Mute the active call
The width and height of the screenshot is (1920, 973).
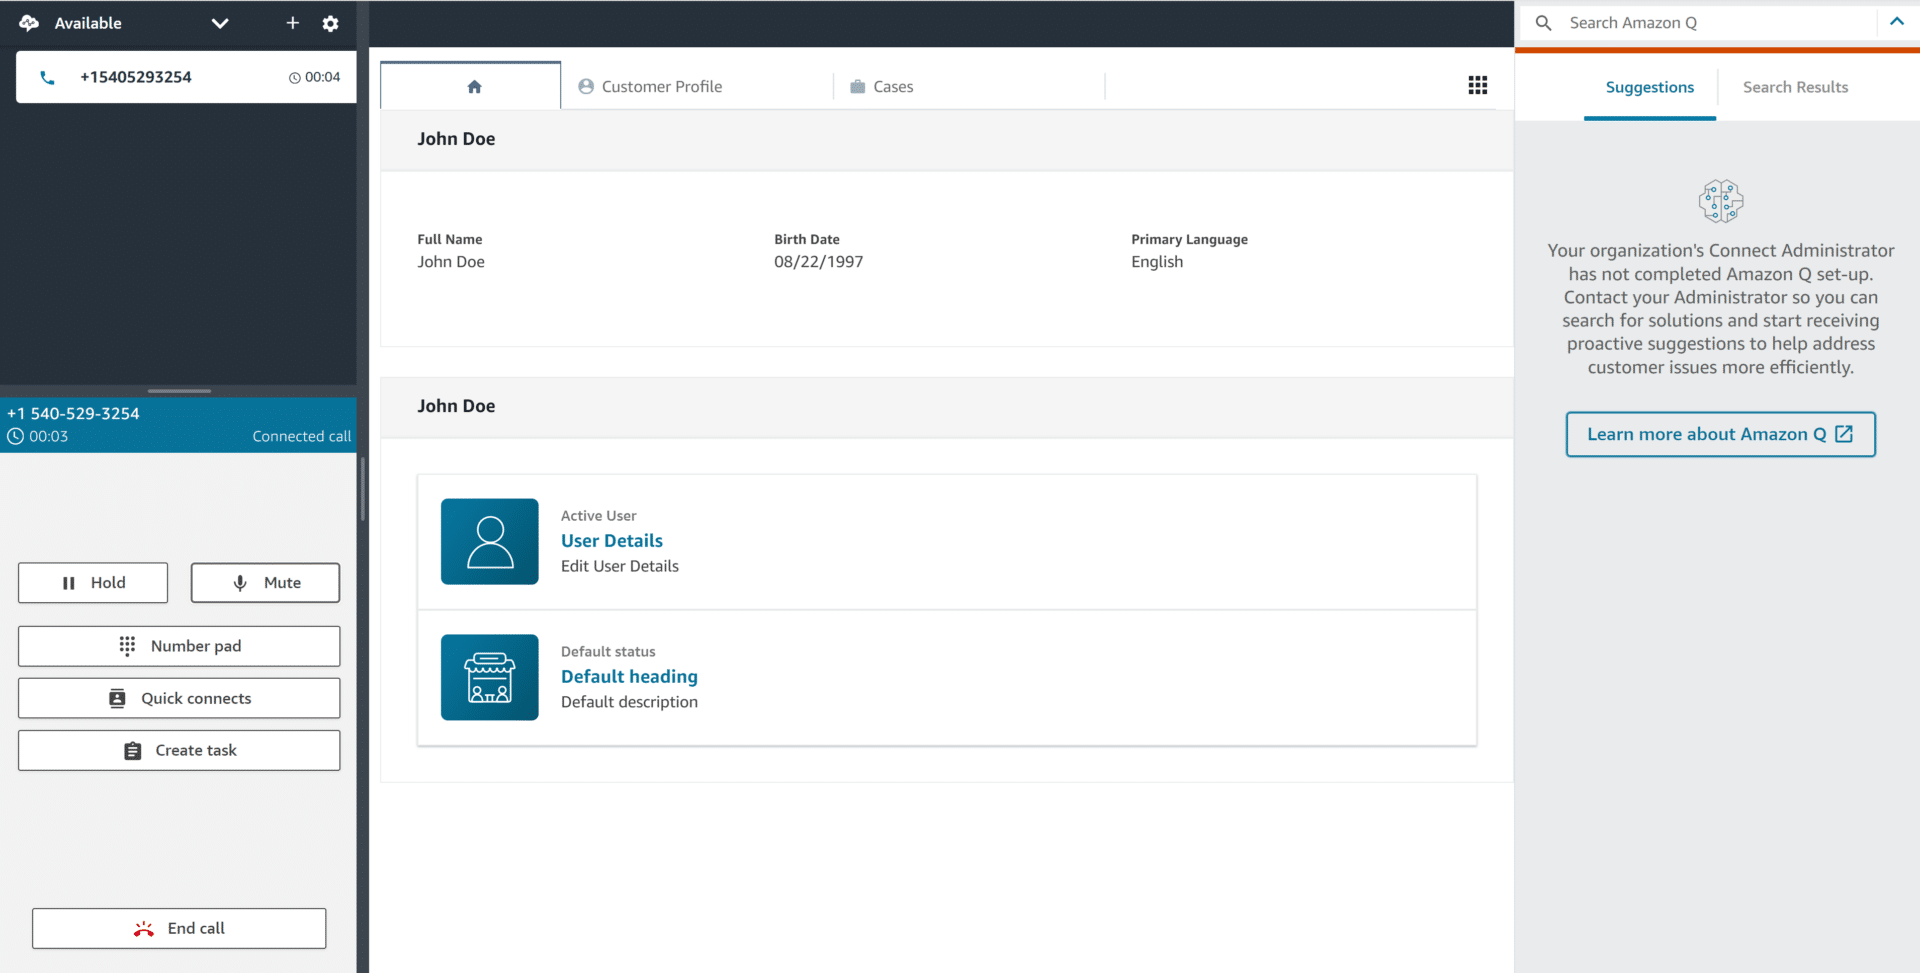tap(264, 583)
